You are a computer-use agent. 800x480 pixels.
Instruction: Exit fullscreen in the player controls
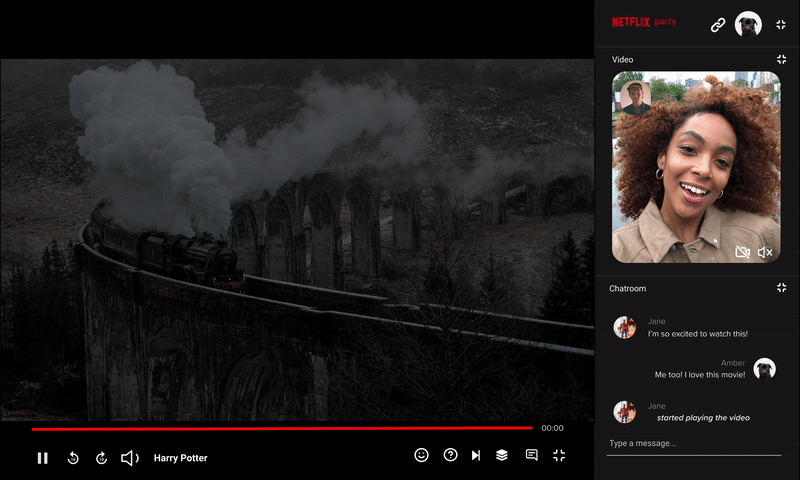point(559,455)
